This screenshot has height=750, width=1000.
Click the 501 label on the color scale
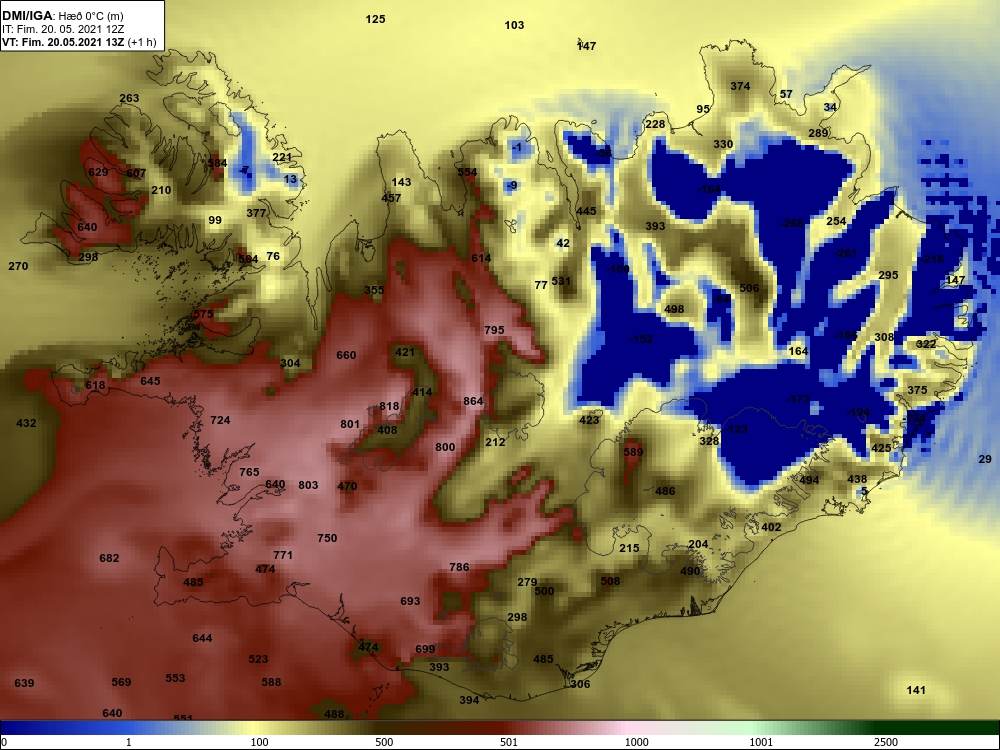(x=509, y=742)
